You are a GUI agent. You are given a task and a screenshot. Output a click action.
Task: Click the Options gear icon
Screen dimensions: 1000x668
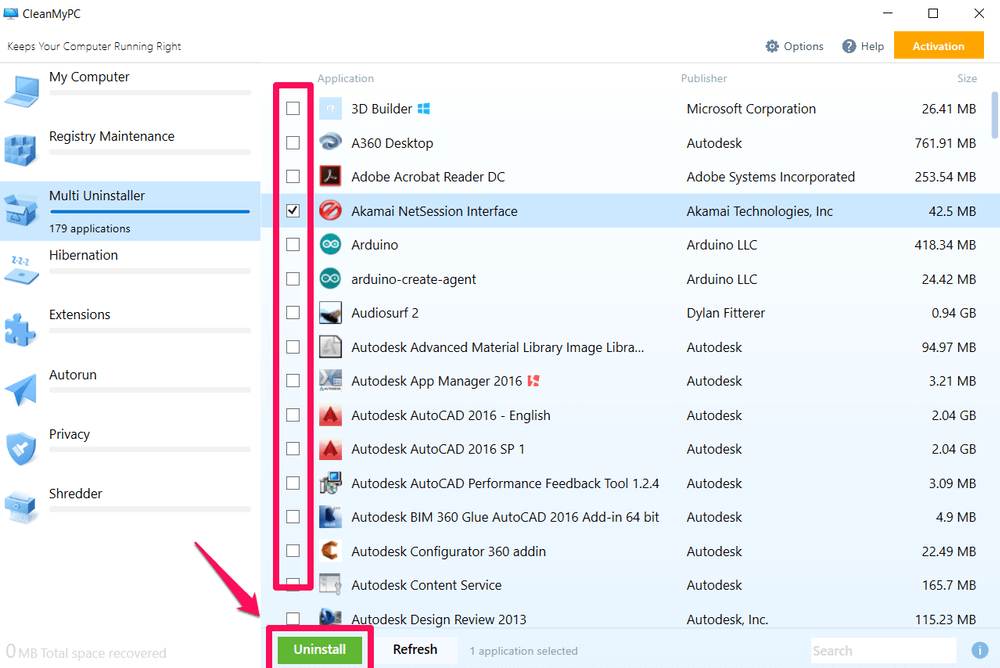pos(772,46)
